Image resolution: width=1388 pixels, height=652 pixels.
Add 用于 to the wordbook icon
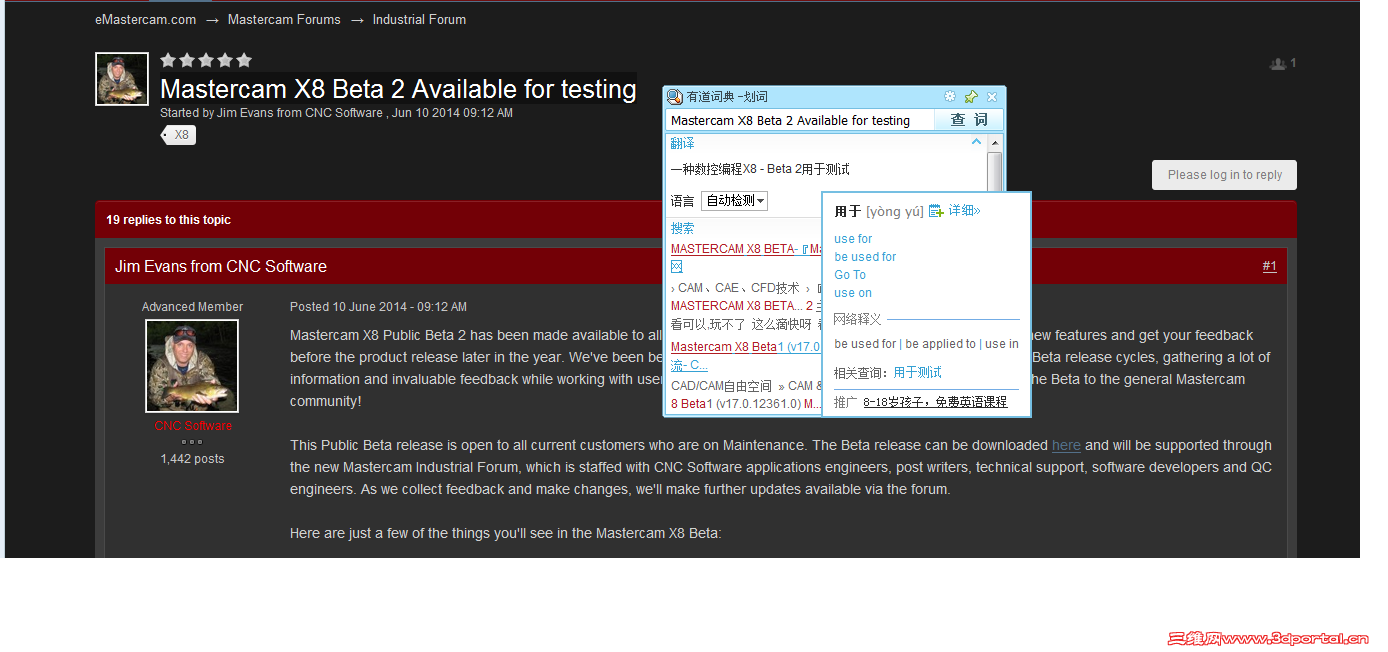(936, 211)
